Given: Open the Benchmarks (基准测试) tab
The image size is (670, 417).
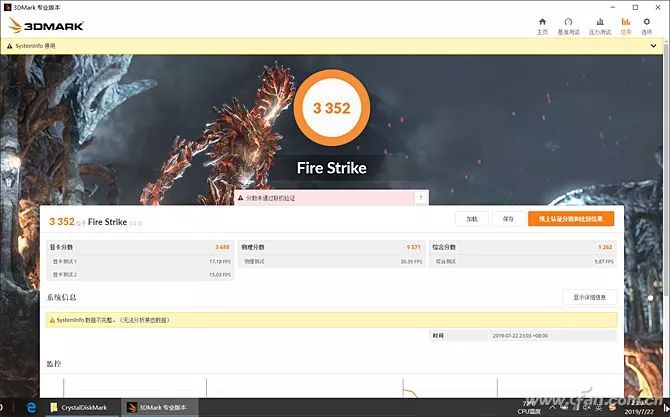Looking at the screenshot, I should tap(568, 26).
